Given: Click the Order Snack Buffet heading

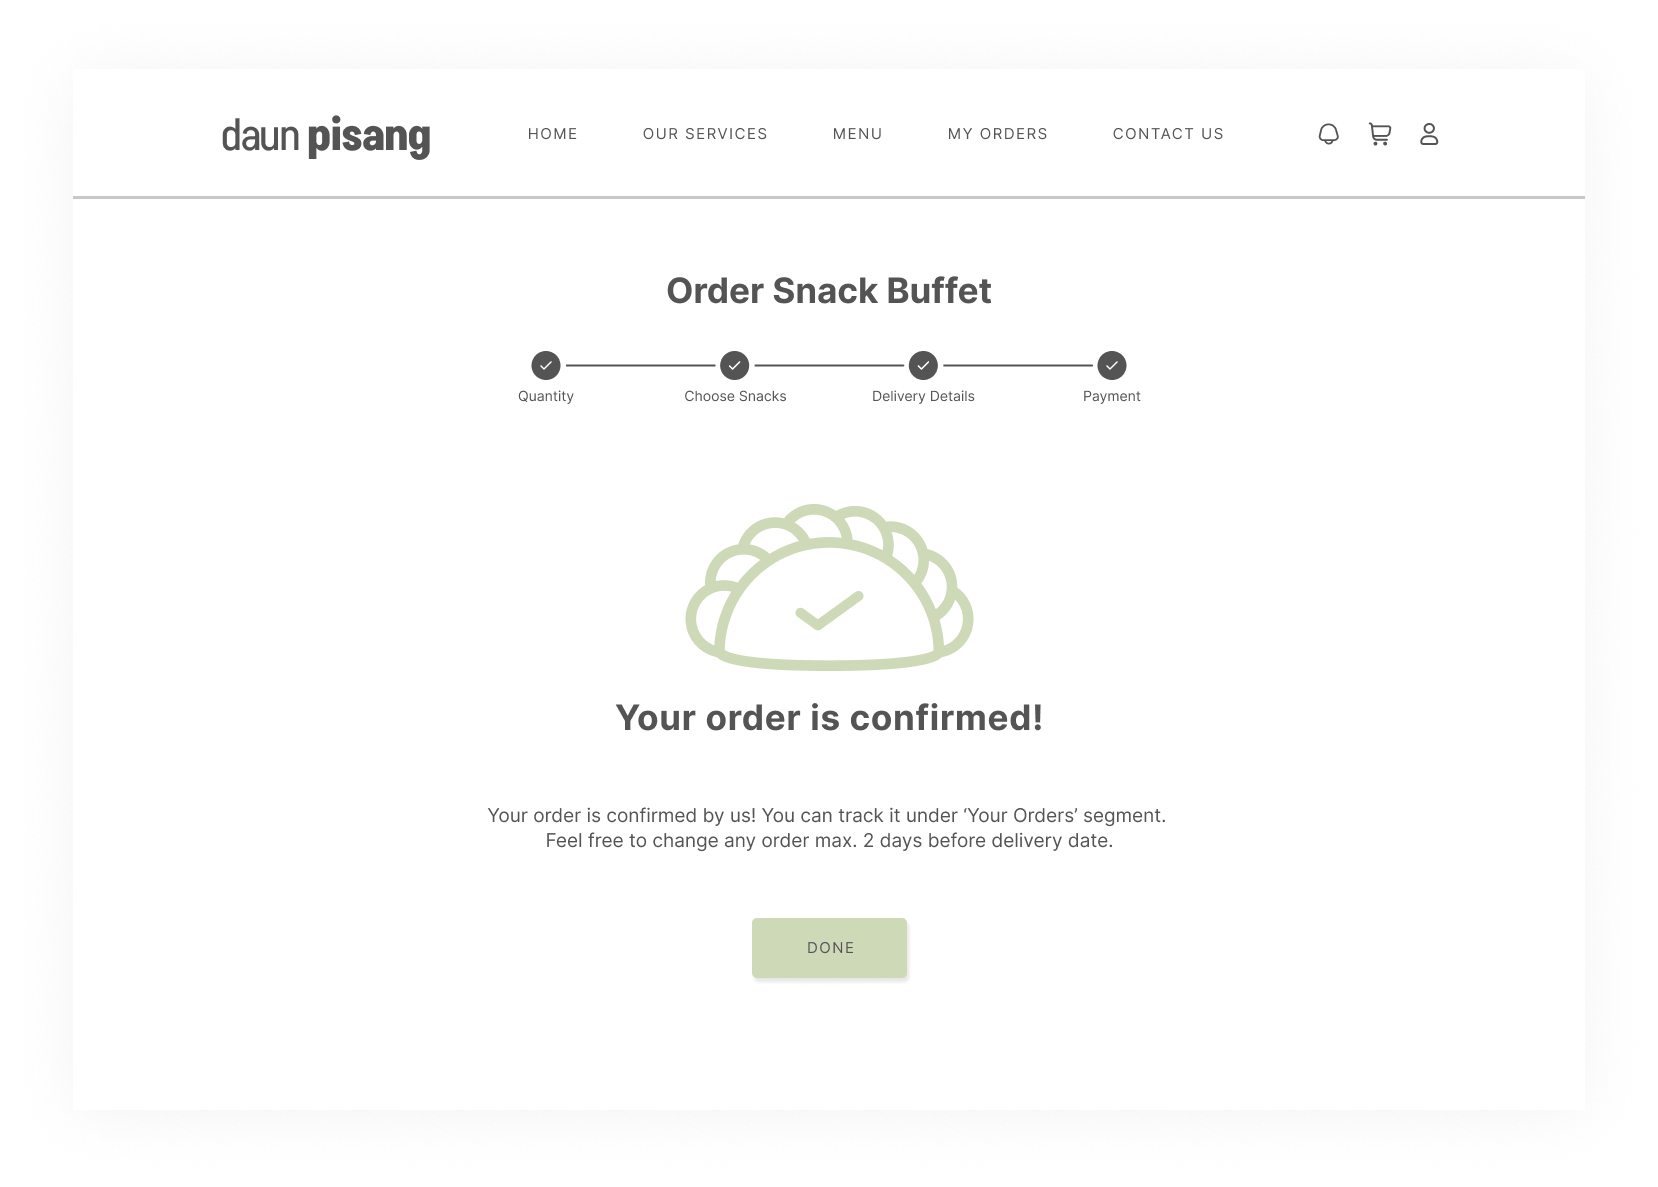Looking at the screenshot, I should (829, 291).
